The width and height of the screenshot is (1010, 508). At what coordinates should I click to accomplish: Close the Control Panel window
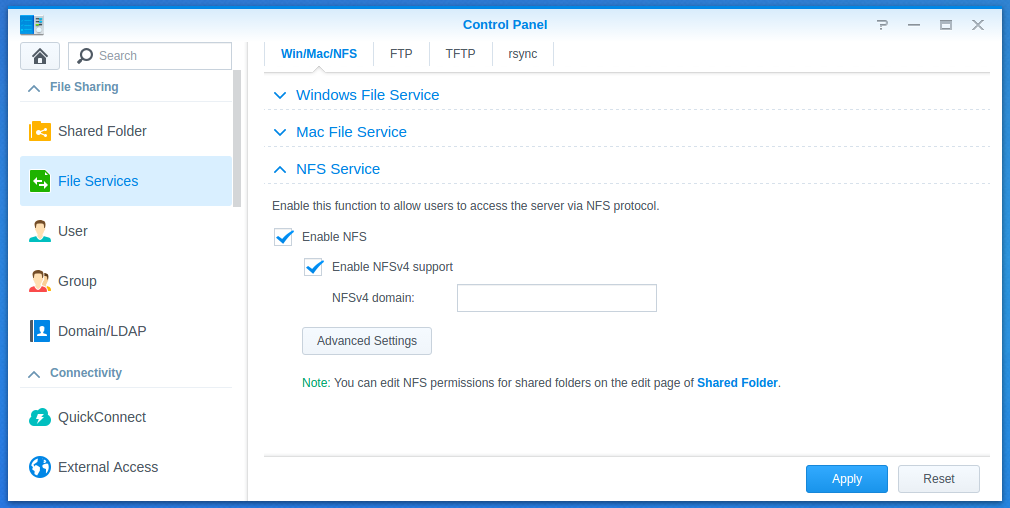(978, 25)
